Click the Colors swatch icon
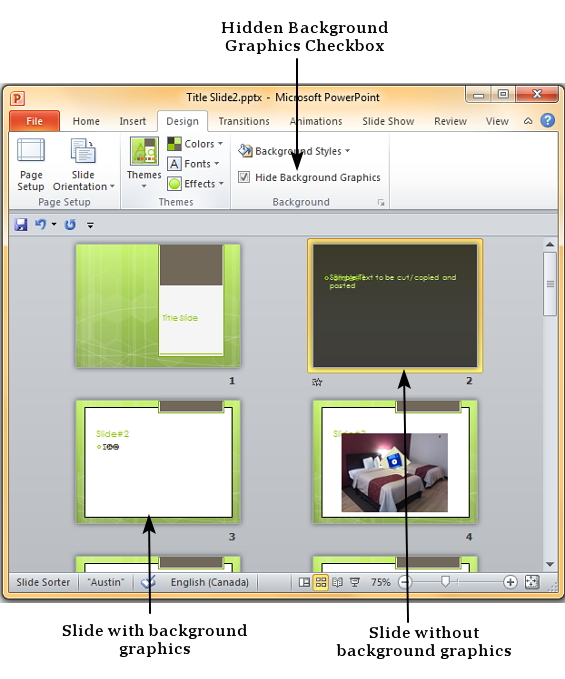The image size is (565, 679). (174, 144)
